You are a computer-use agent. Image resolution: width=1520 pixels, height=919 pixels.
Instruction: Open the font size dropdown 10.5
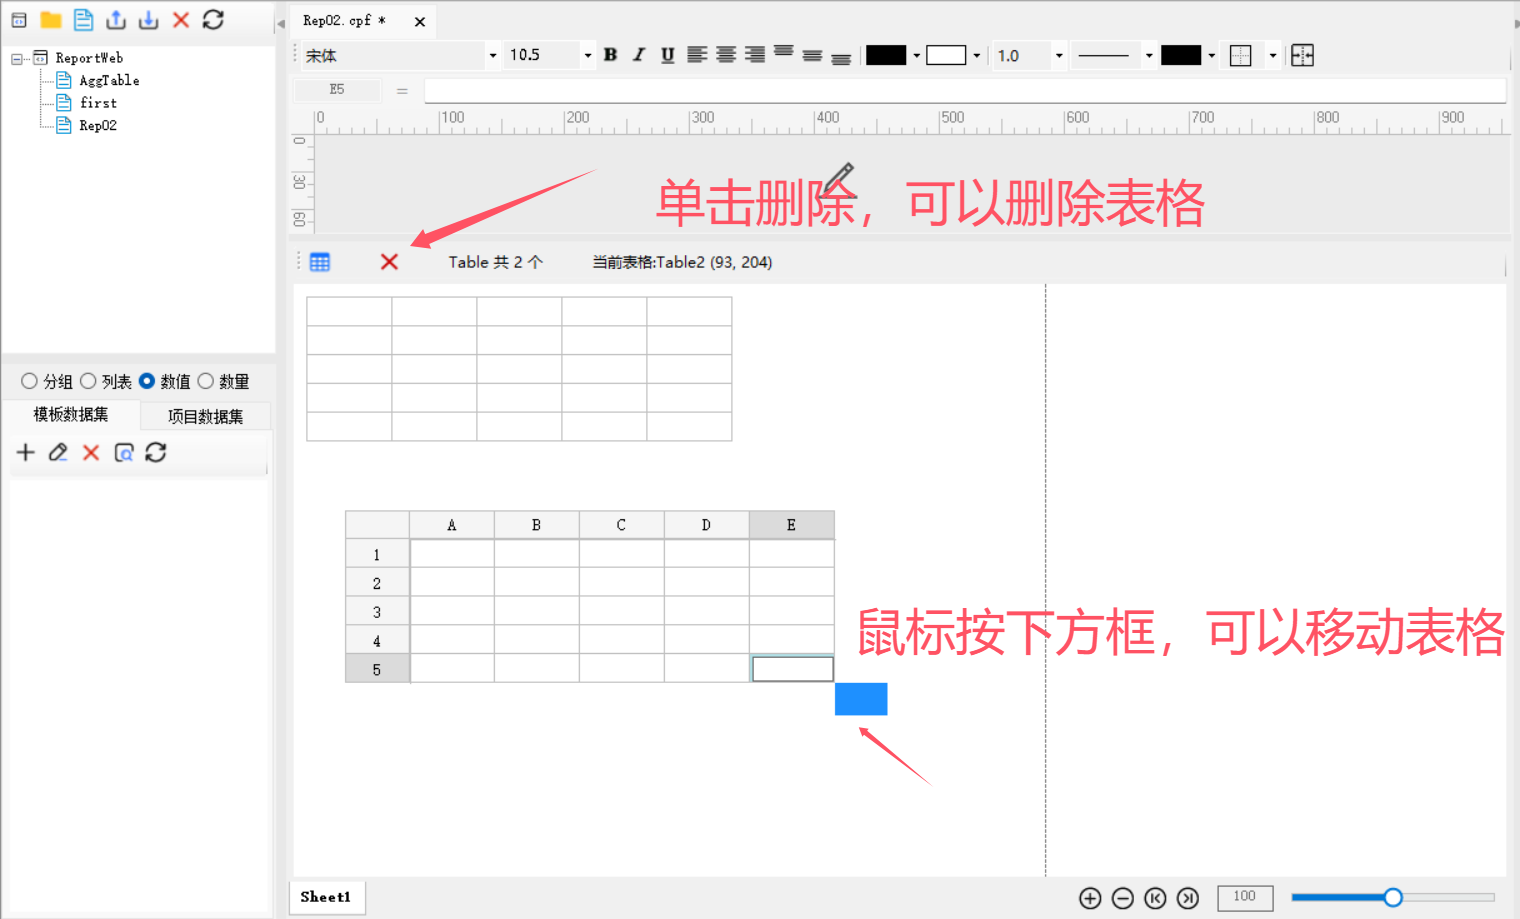[587, 55]
